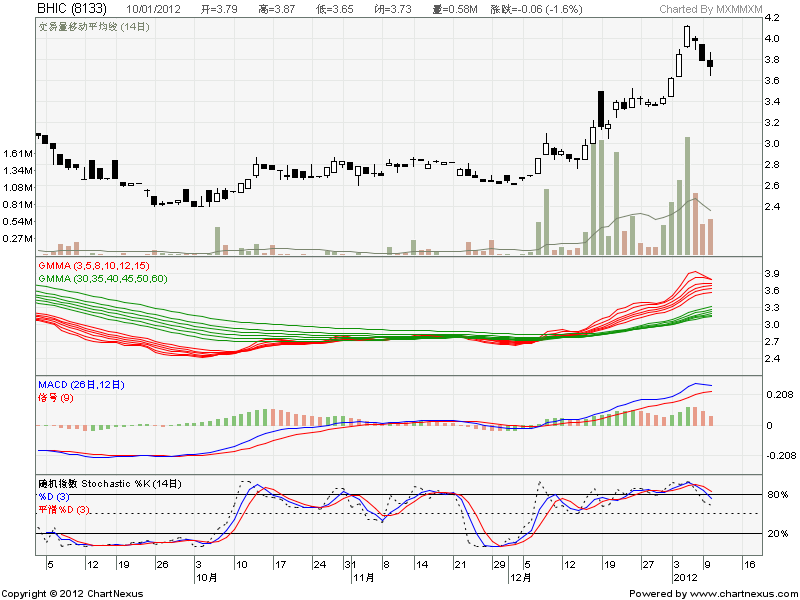Click the 10/01/2012 date label
Screen dimensions: 800x600
pyautogui.click(x=155, y=8)
